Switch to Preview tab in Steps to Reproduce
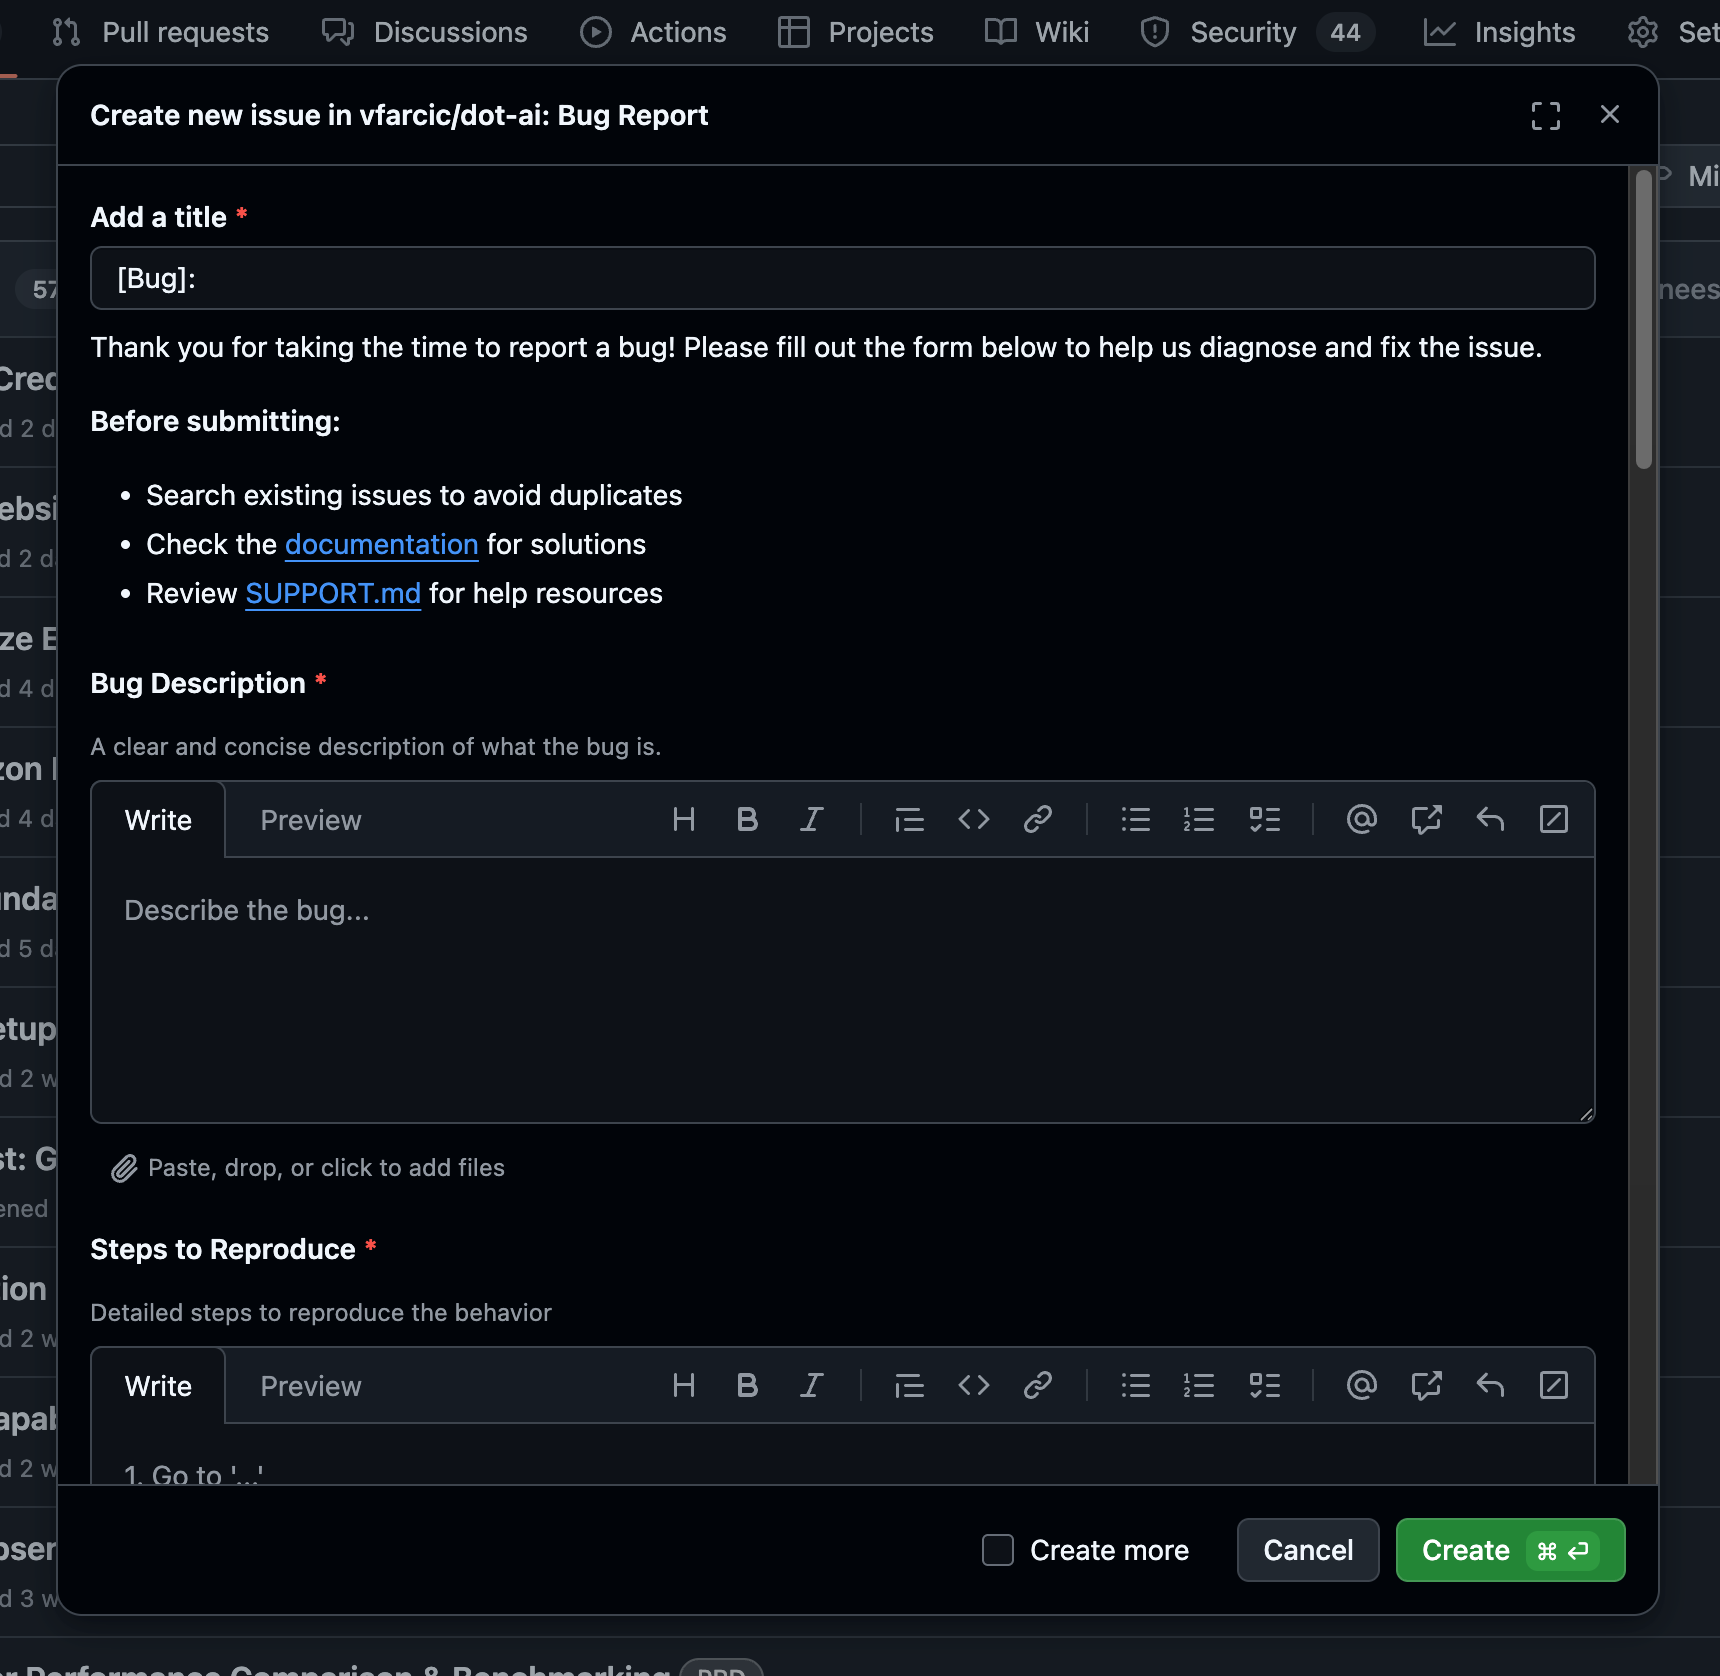The height and width of the screenshot is (1676, 1720). point(310,1386)
